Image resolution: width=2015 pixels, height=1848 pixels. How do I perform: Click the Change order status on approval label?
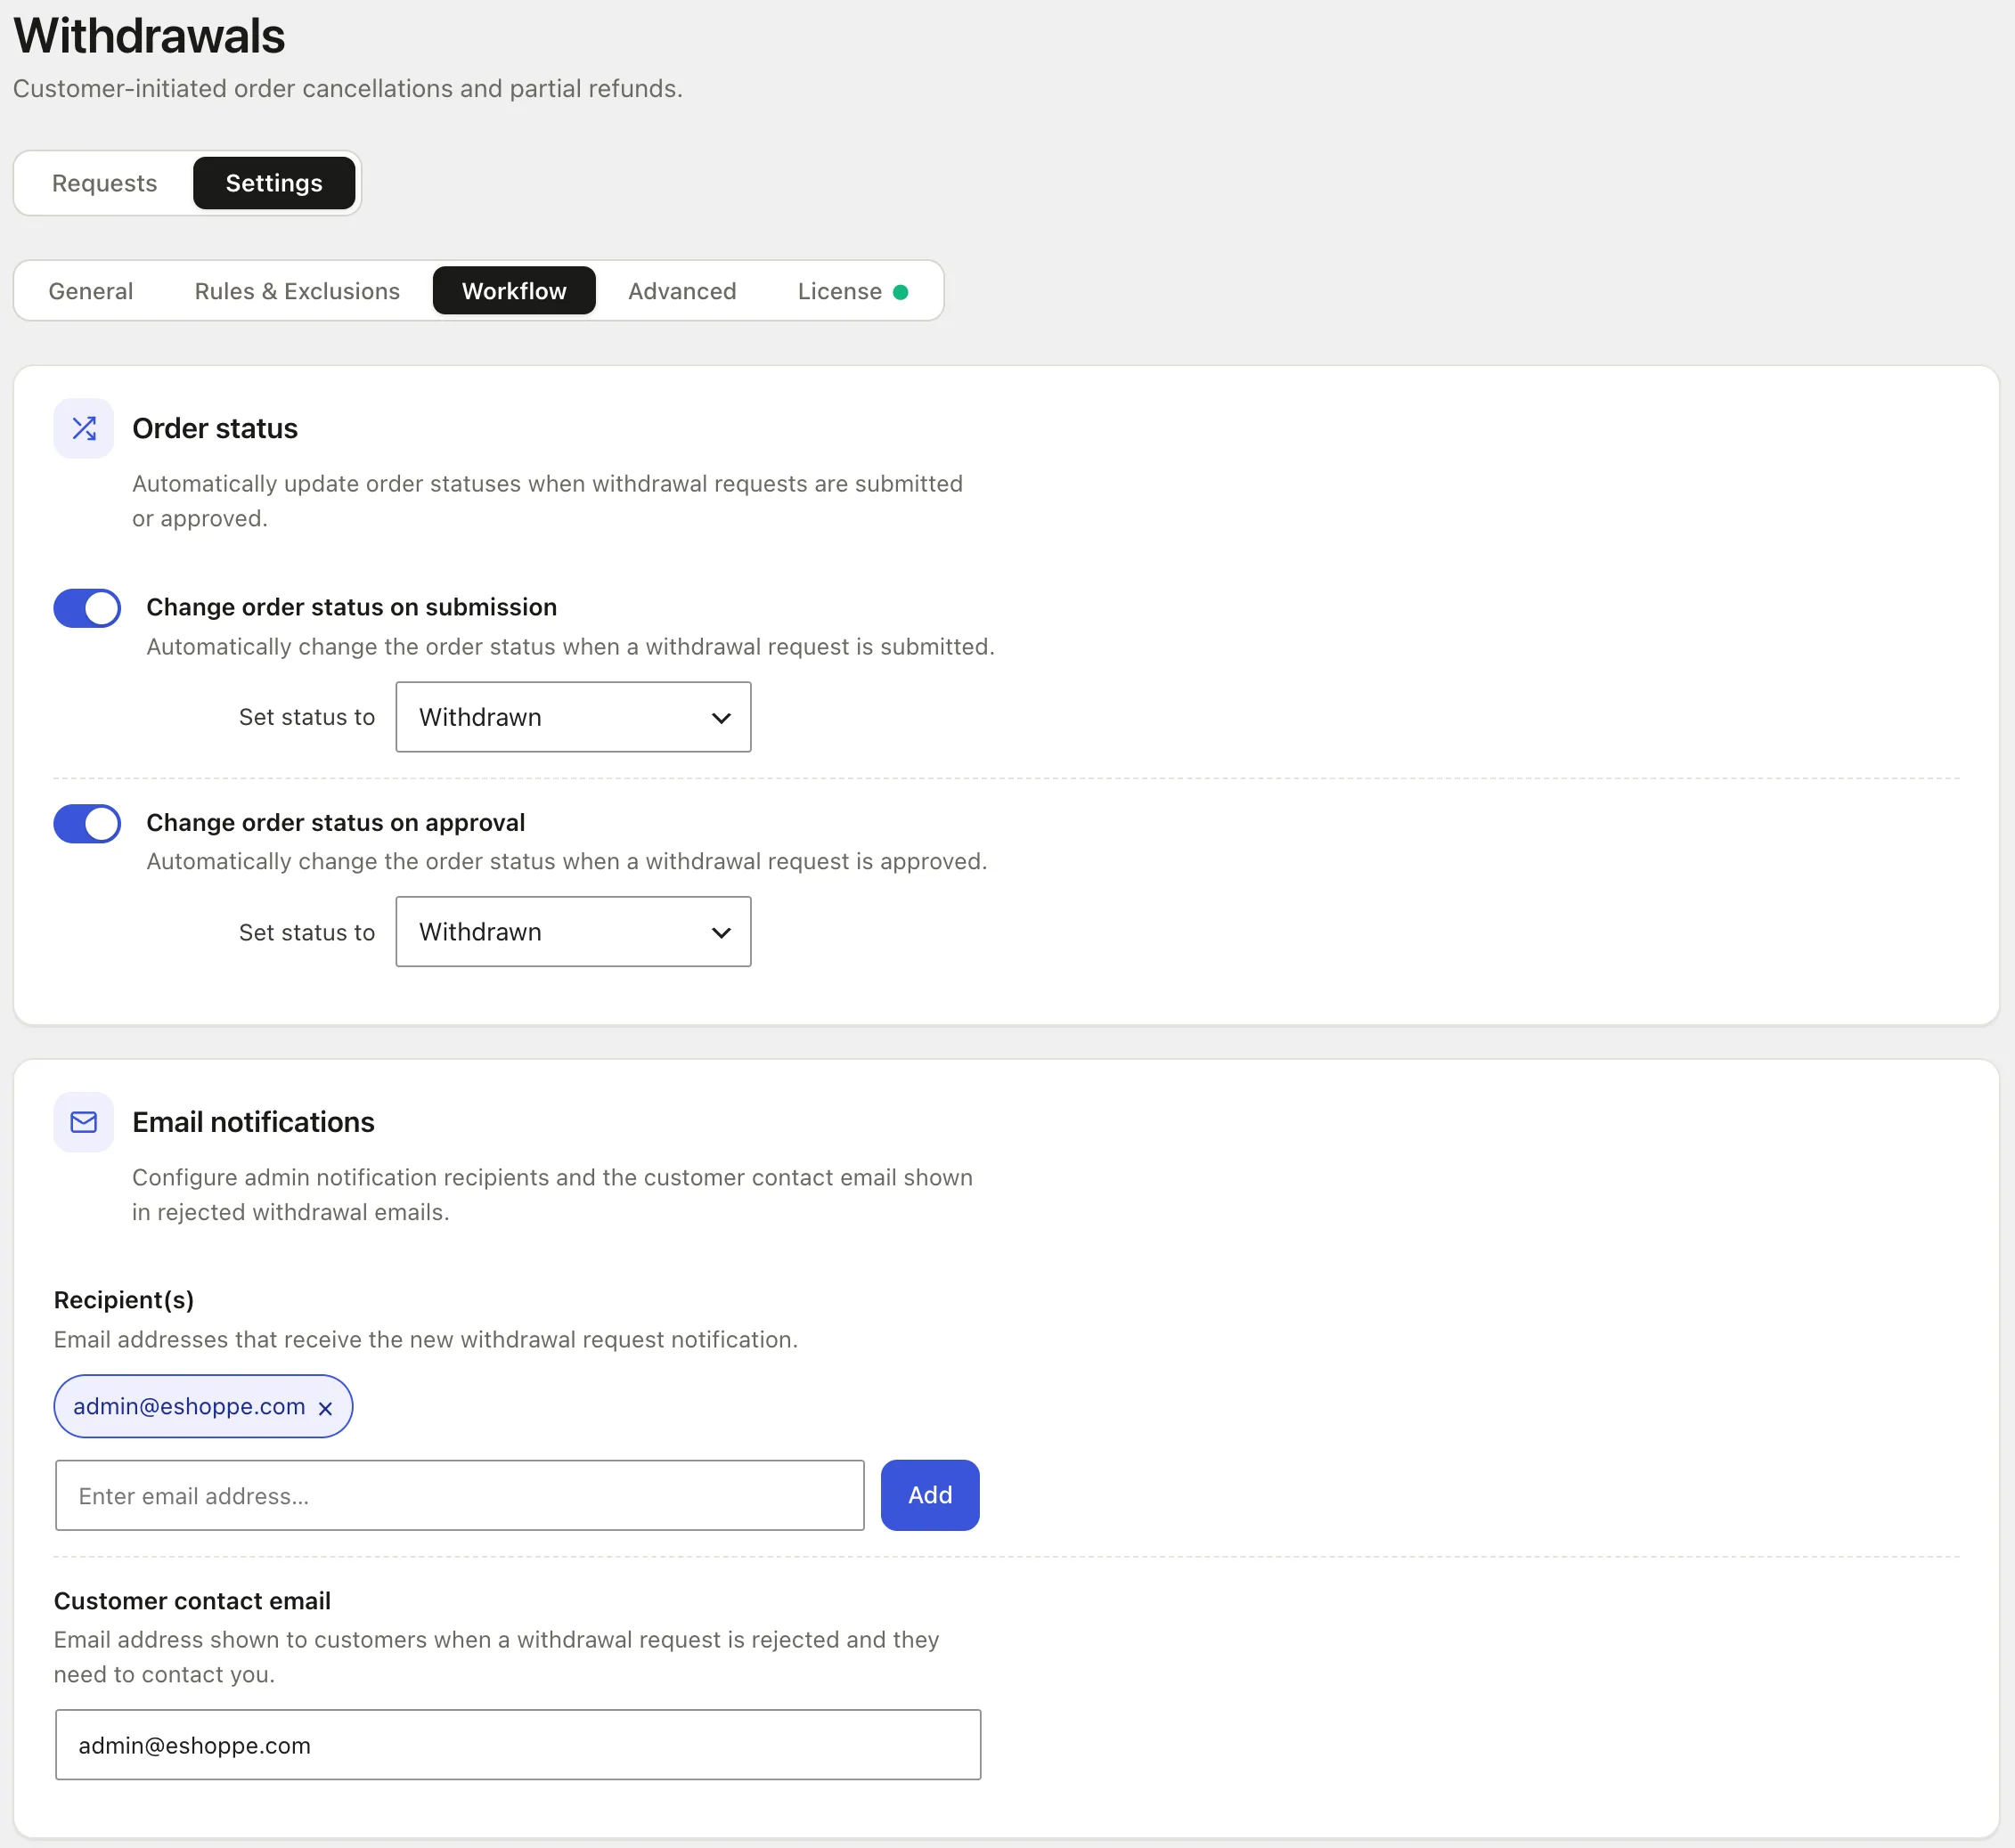pos(336,822)
